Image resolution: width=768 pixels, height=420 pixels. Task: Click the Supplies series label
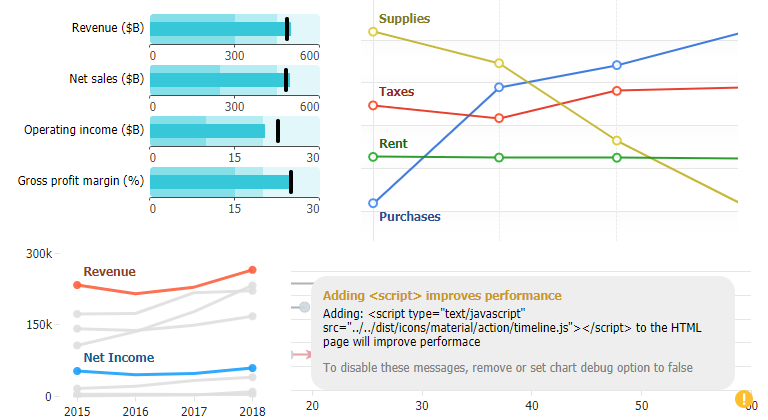(405, 18)
